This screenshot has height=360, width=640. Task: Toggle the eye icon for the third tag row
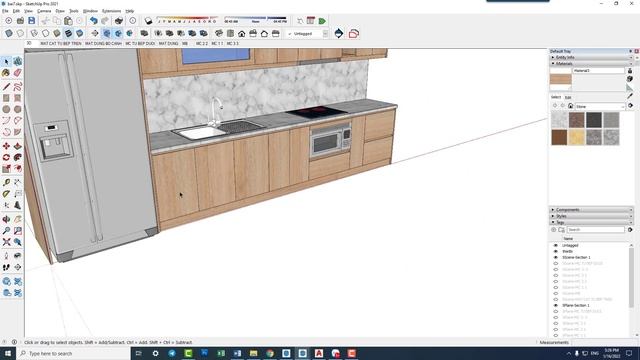pyautogui.click(x=556, y=258)
